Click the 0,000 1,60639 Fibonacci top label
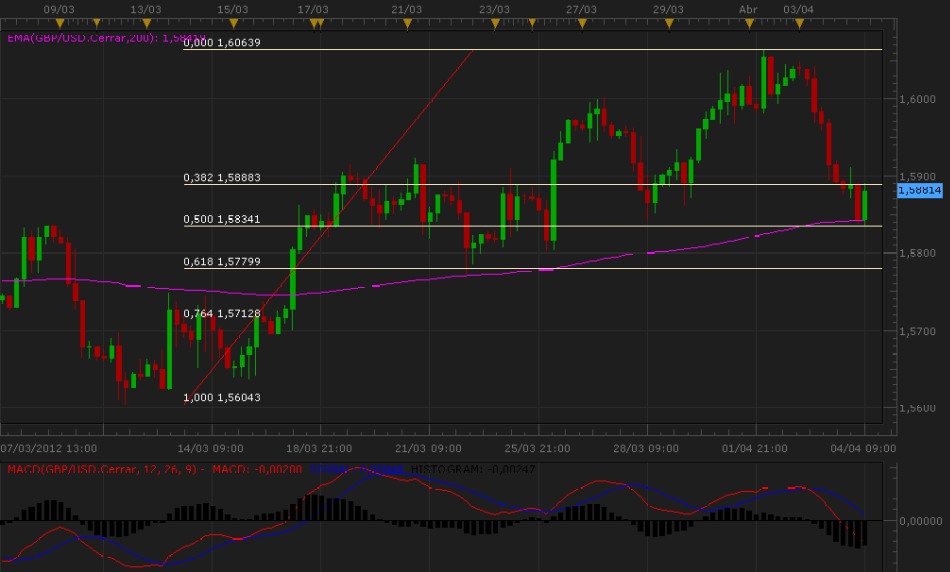This screenshot has width=950, height=572. click(221, 43)
